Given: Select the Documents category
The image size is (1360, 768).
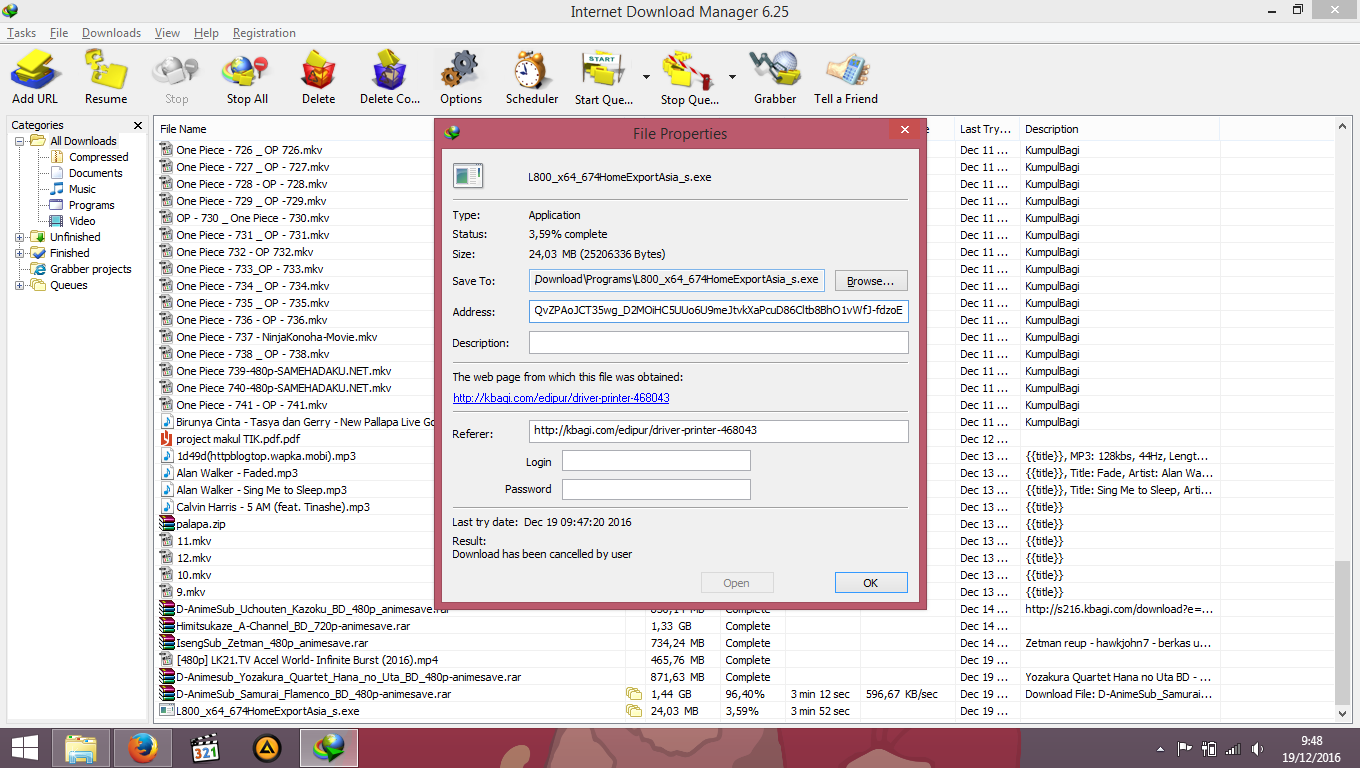Looking at the screenshot, I should [95, 173].
